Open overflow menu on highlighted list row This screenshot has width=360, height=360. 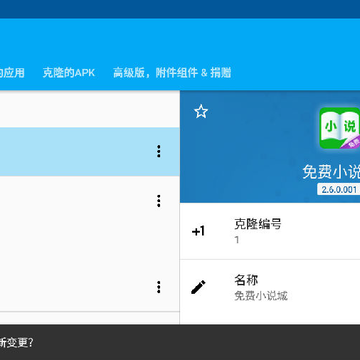[x=159, y=151]
